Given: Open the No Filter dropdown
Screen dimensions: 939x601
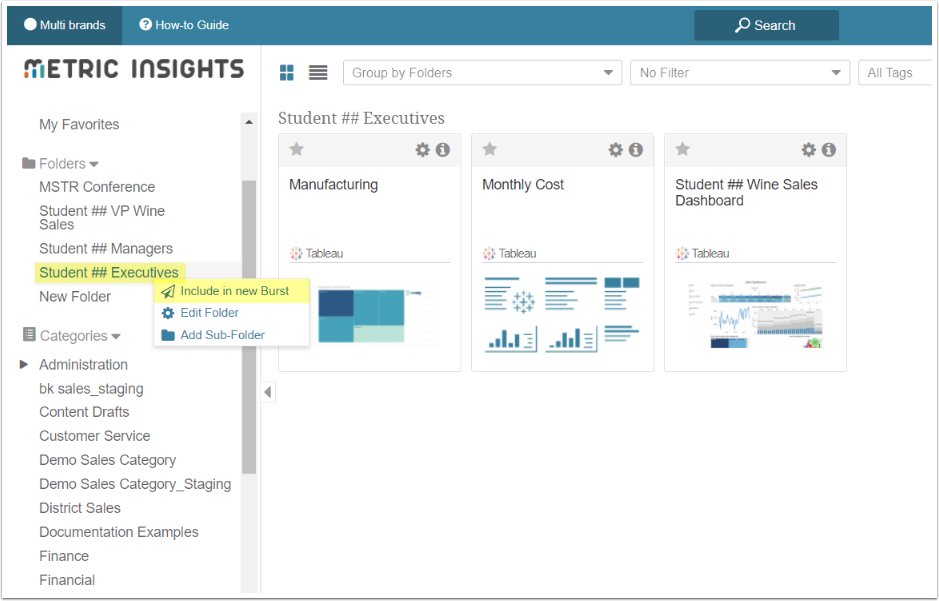Looking at the screenshot, I should [x=740, y=73].
